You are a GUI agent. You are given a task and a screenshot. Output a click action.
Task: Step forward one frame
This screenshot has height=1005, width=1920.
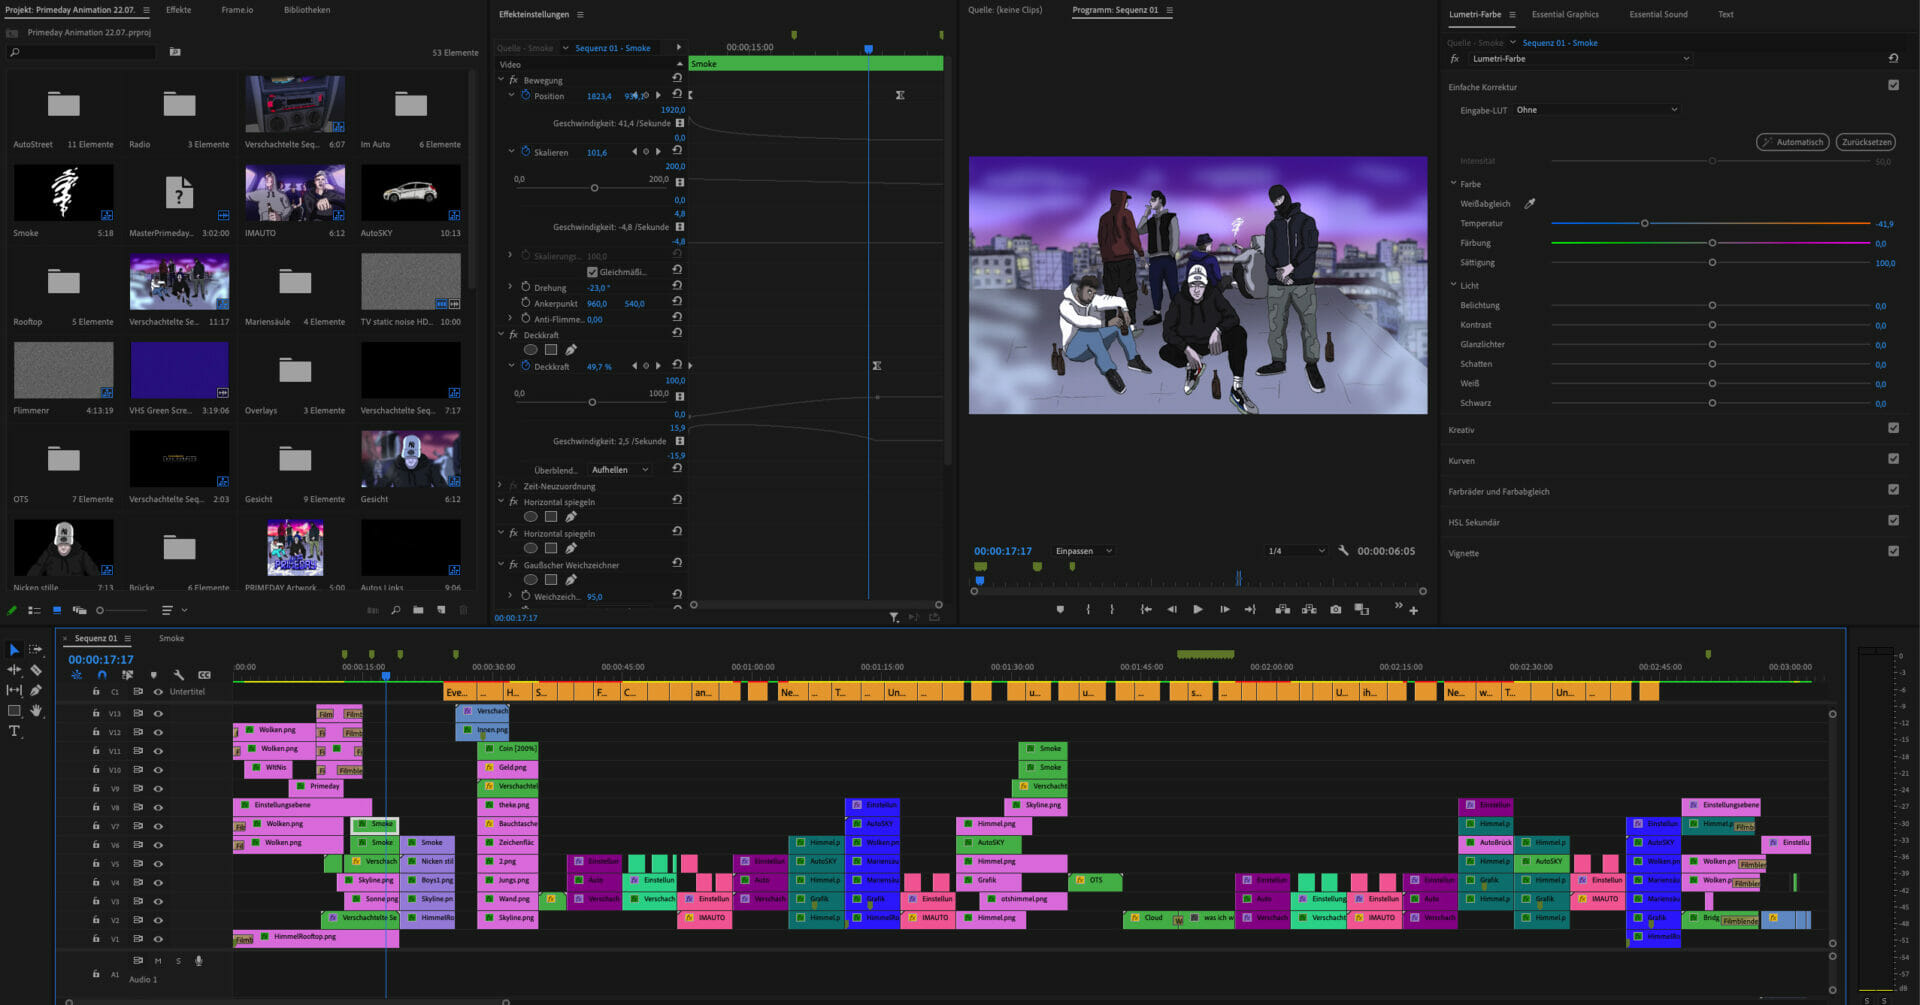[1224, 609]
